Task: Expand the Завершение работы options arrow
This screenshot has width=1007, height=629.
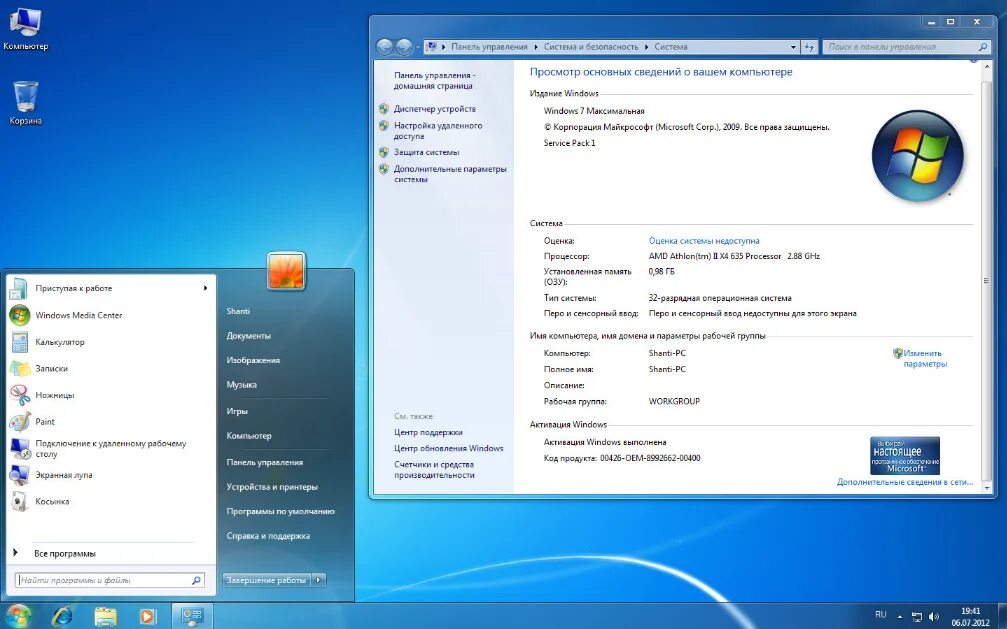Action: (317, 579)
